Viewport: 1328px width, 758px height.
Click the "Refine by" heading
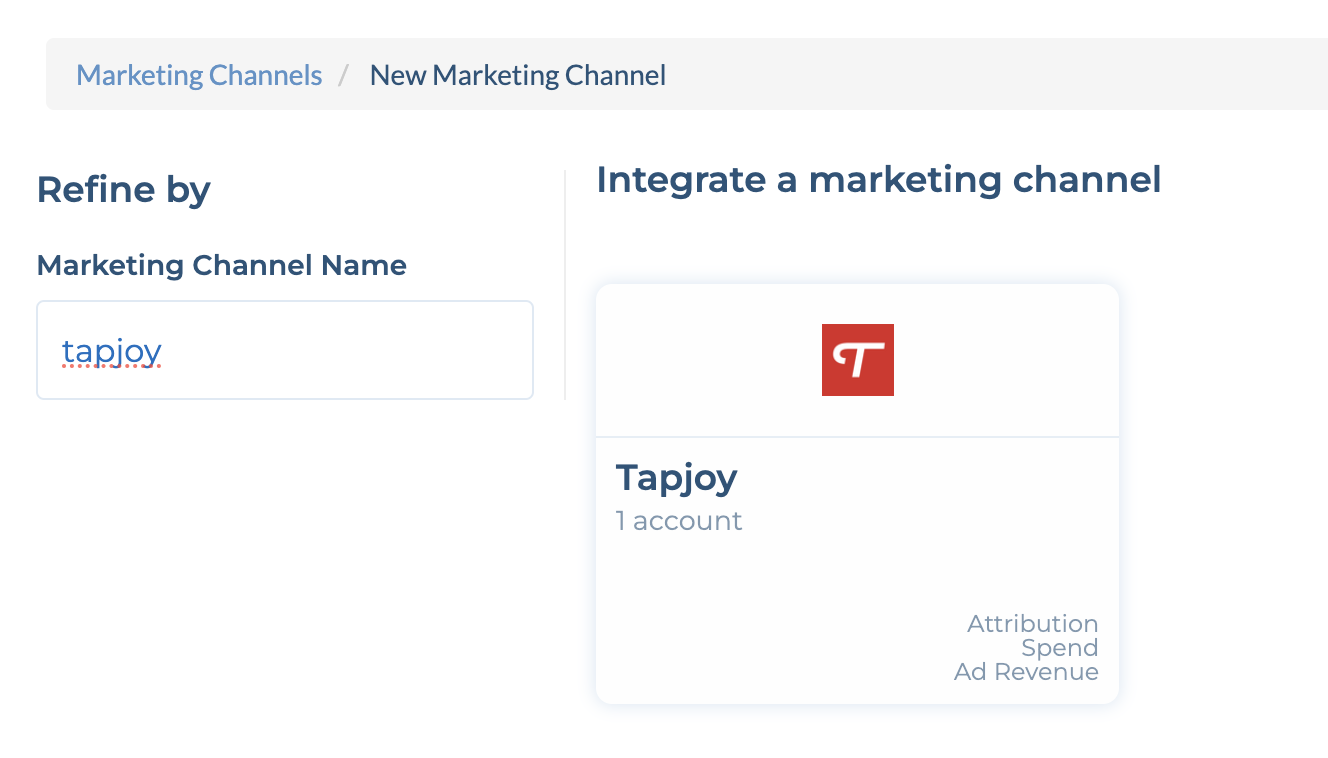[x=124, y=190]
